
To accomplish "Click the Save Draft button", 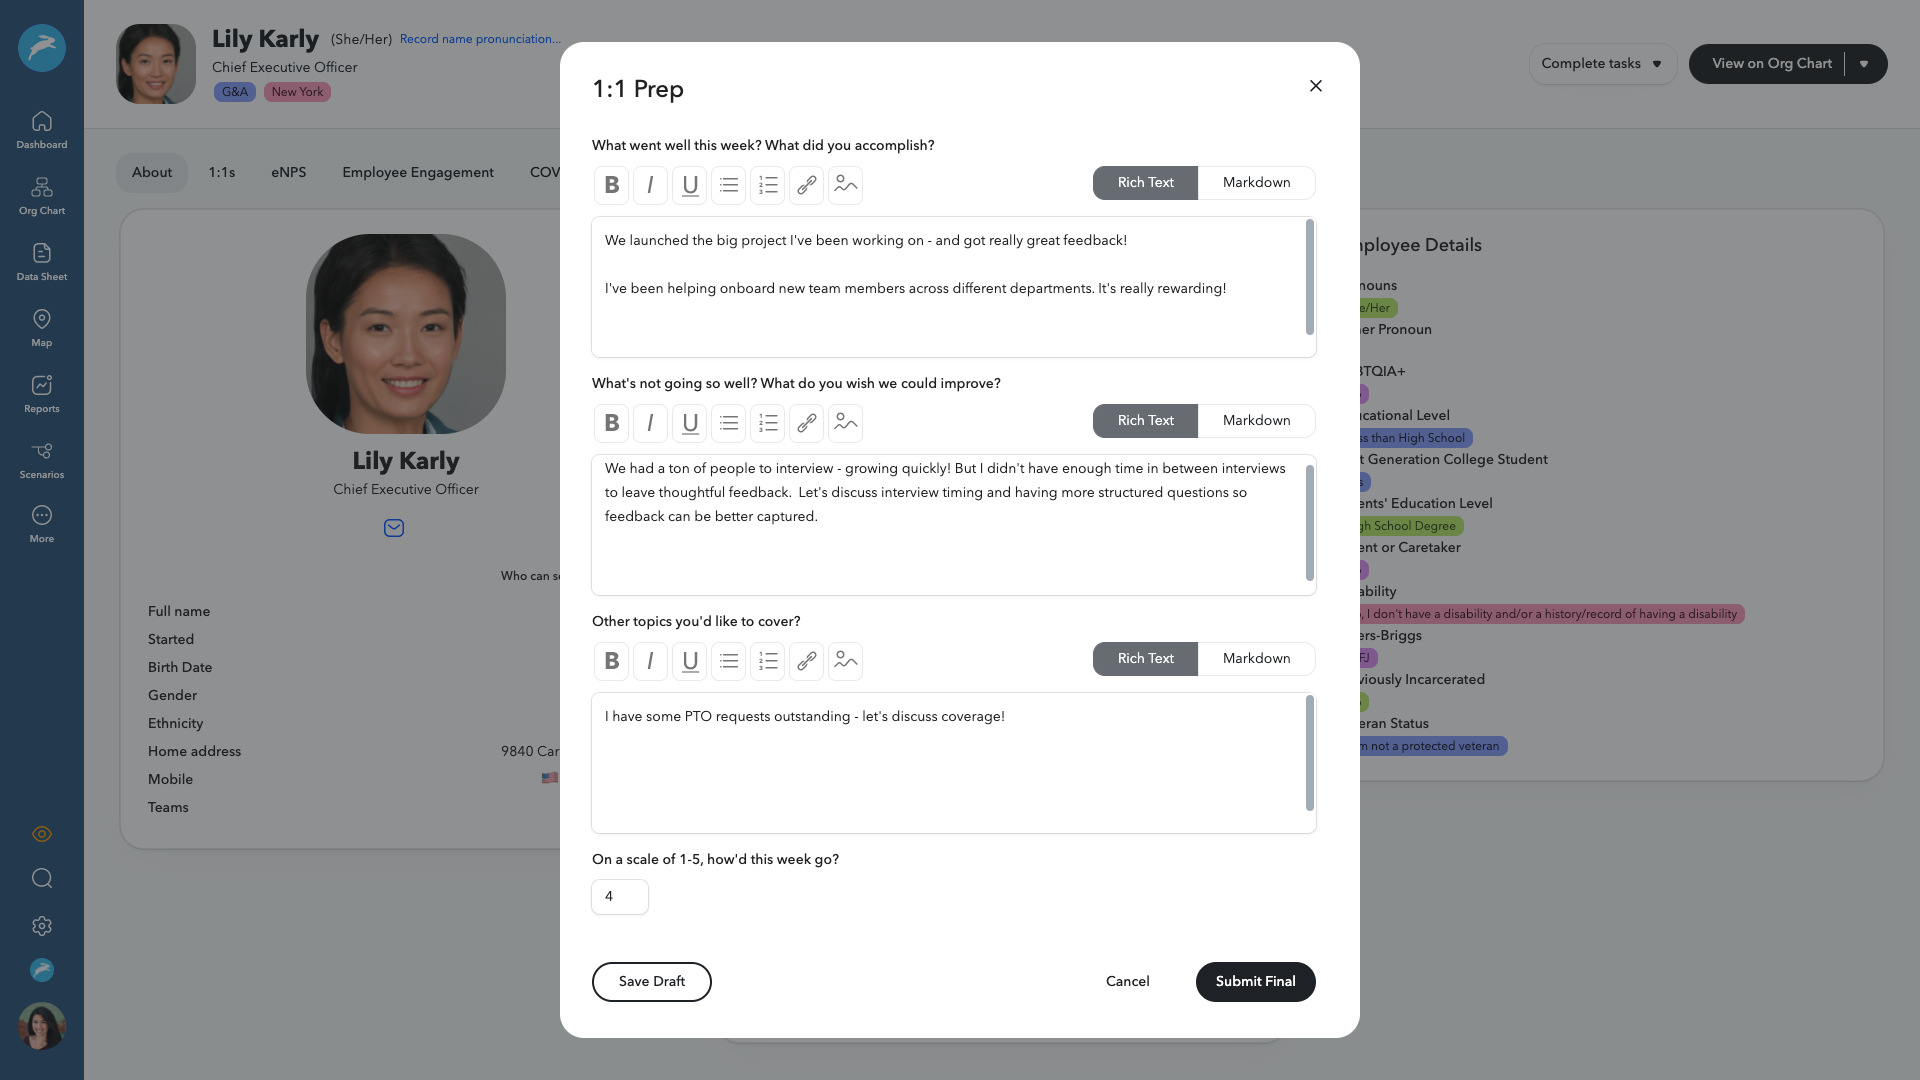I will click(651, 981).
